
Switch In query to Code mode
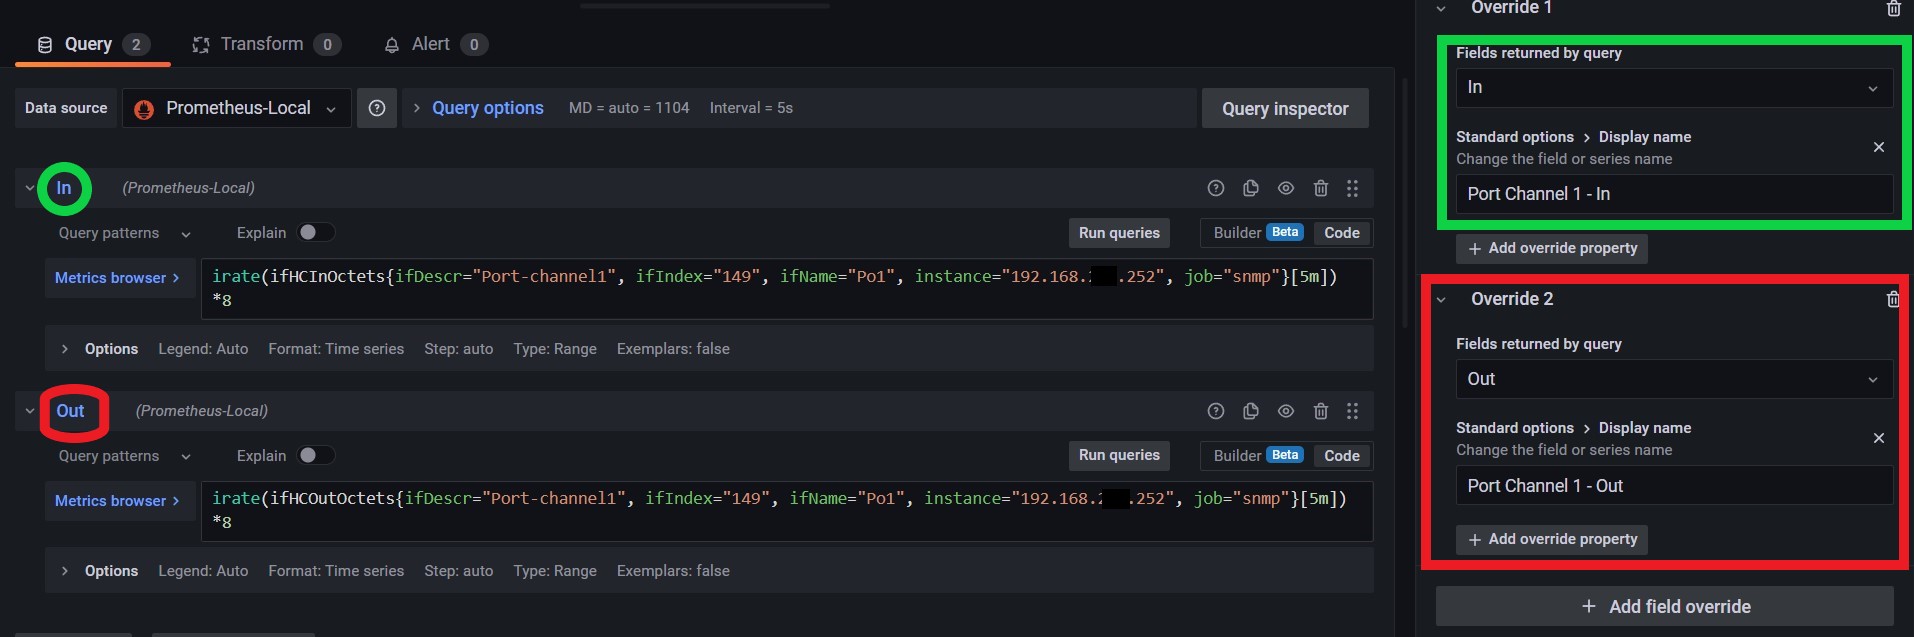(1342, 233)
